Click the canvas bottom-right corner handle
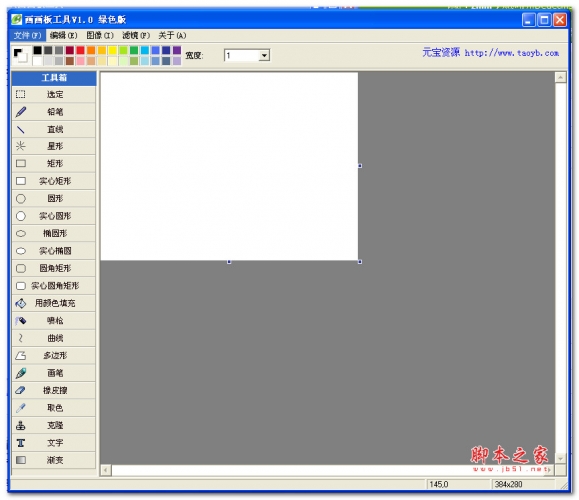579x500 pixels. (360, 262)
